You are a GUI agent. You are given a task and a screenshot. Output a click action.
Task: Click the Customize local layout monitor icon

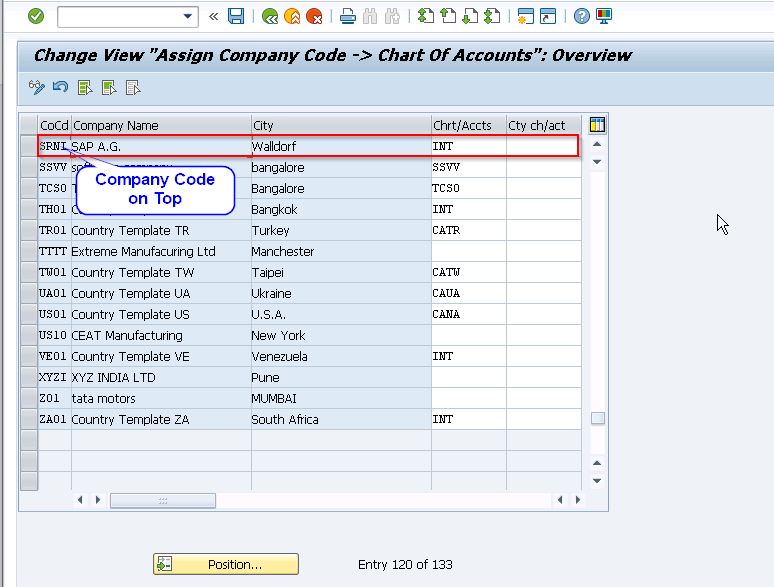pyautogui.click(x=604, y=16)
